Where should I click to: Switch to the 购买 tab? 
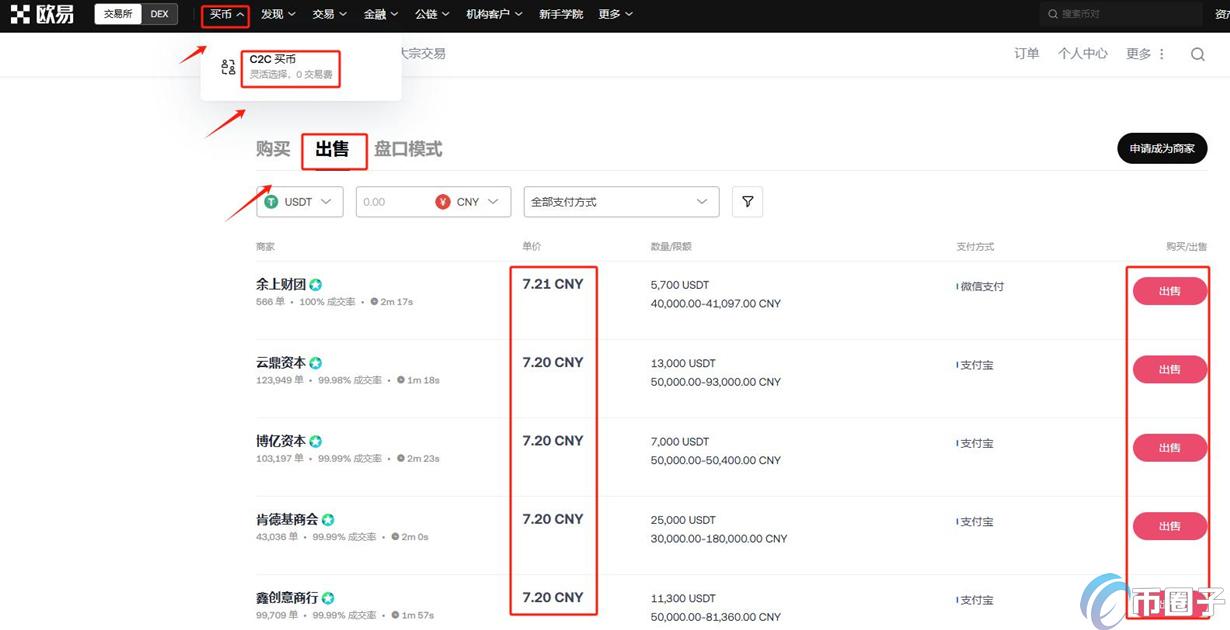coord(272,148)
